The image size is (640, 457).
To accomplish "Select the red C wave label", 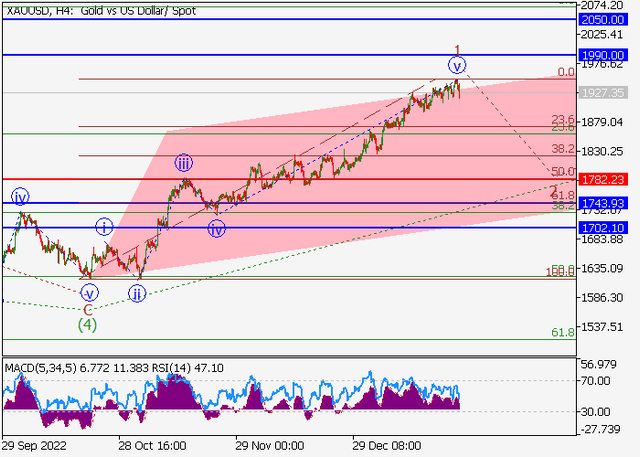I will [x=88, y=310].
